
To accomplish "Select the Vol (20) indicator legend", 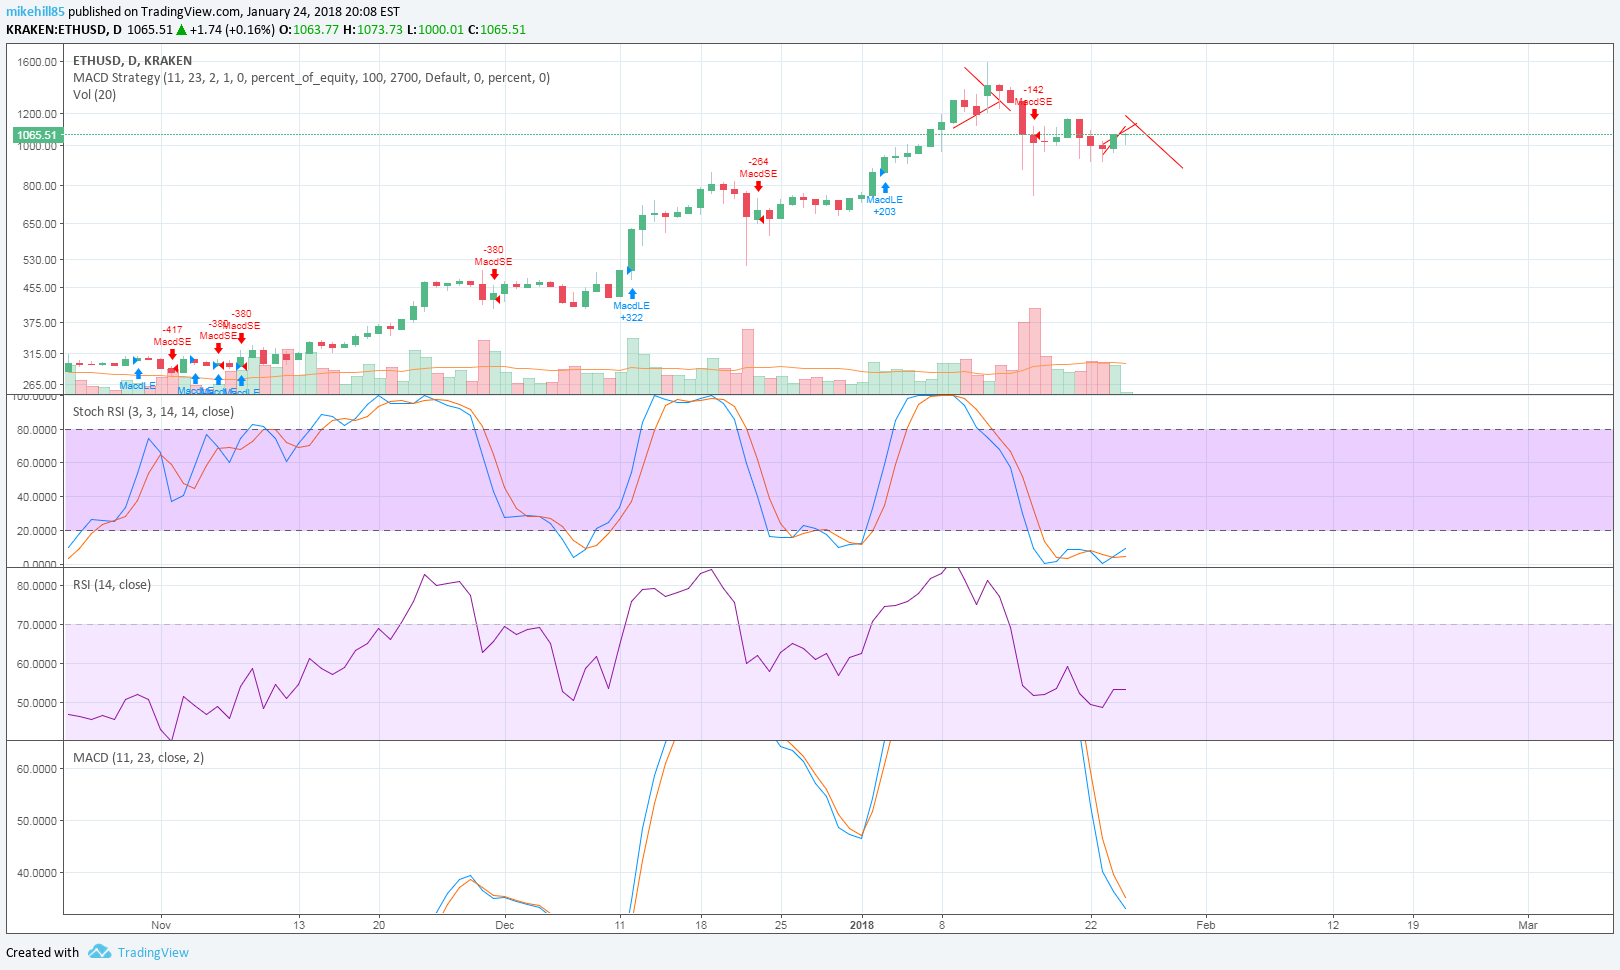I will (x=94, y=95).
